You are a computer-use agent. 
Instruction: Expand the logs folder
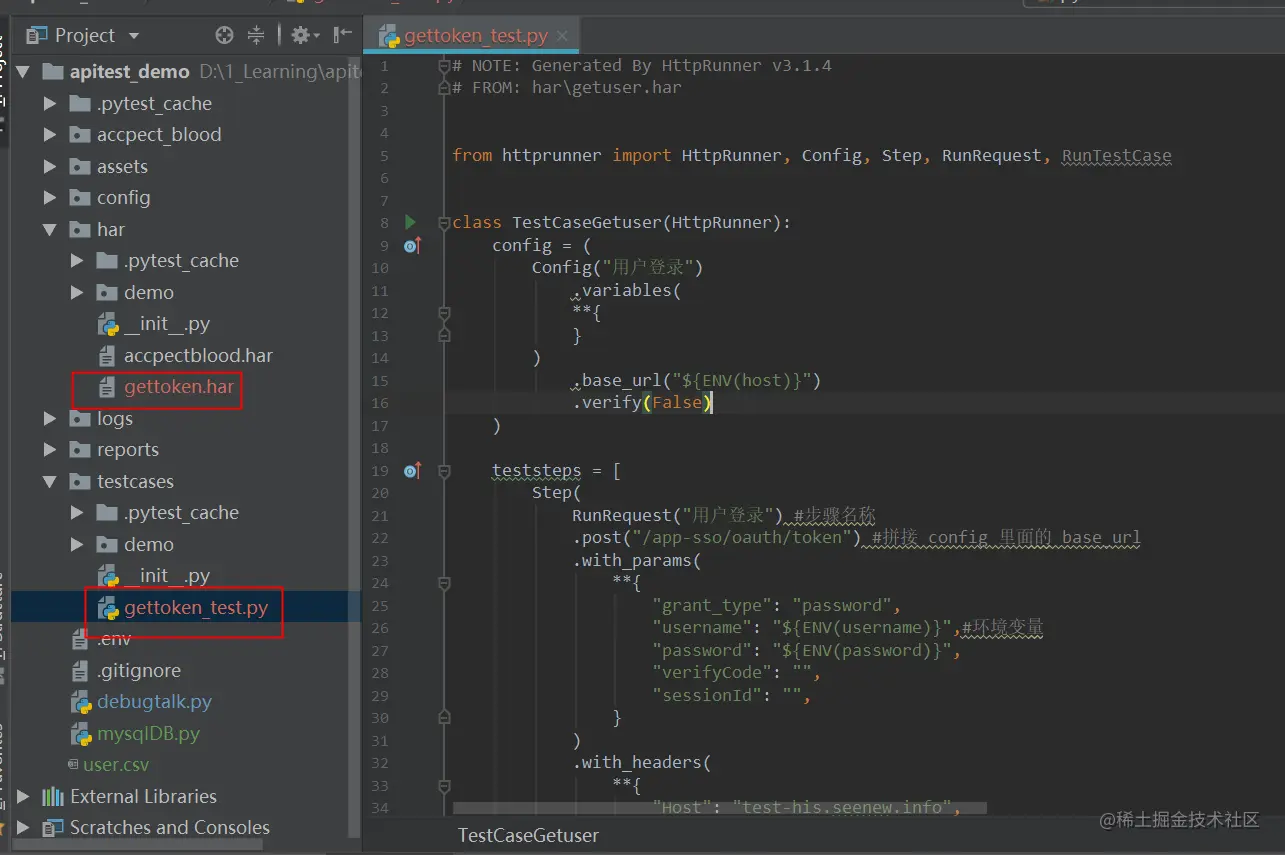point(50,419)
